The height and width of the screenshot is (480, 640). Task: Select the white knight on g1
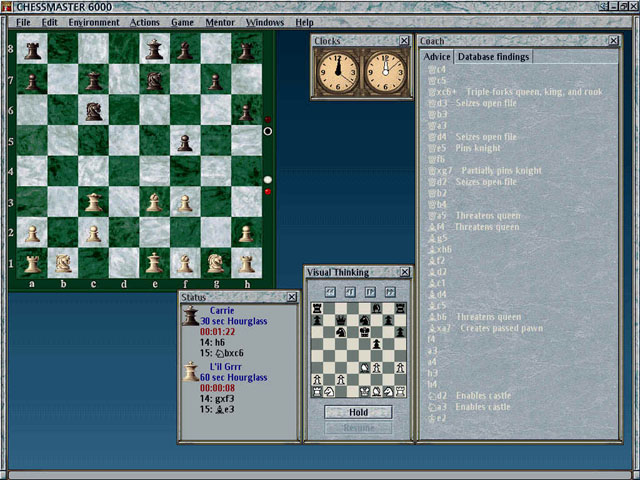tap(216, 263)
